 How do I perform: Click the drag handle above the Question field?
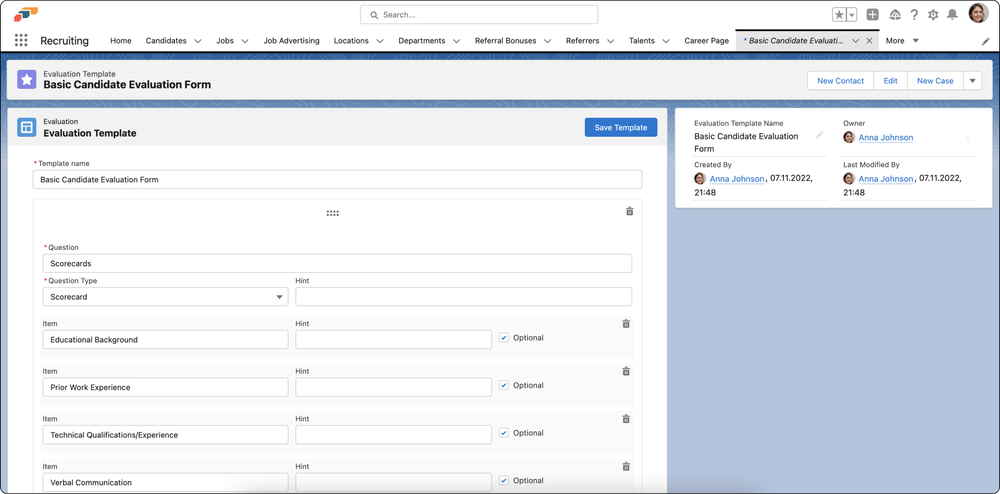click(x=332, y=213)
